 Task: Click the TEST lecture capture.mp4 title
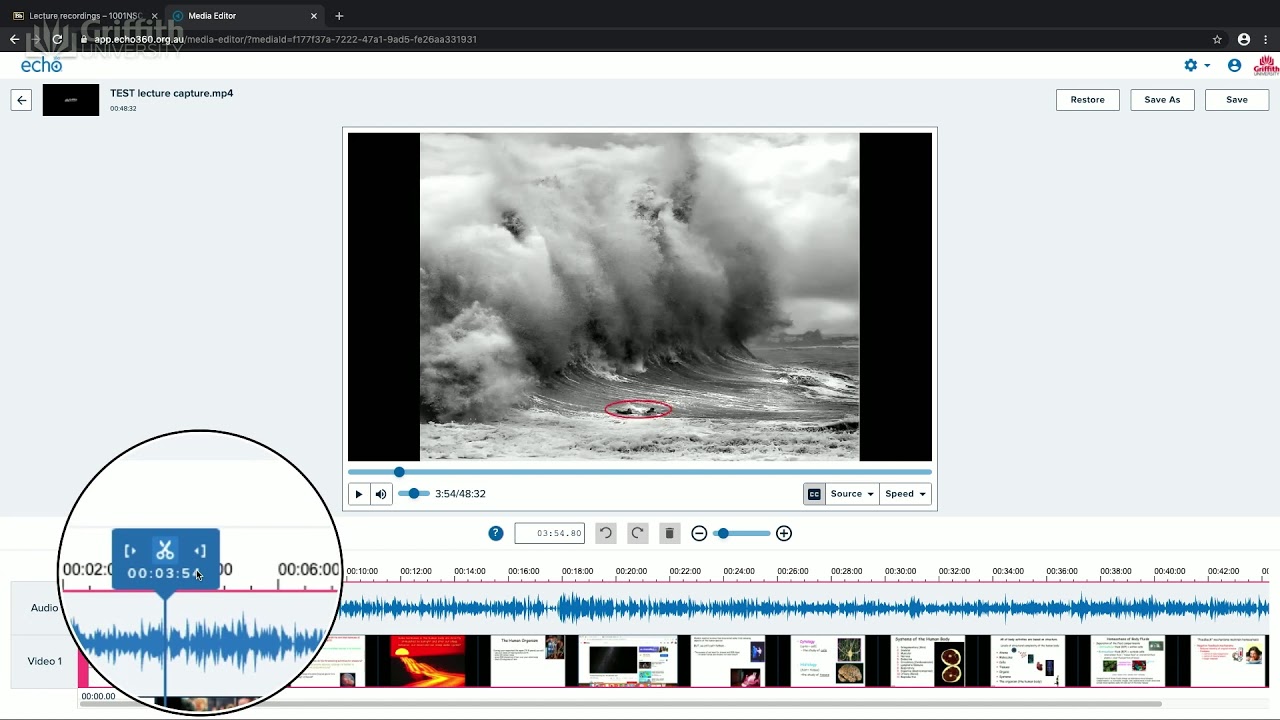coord(171,93)
